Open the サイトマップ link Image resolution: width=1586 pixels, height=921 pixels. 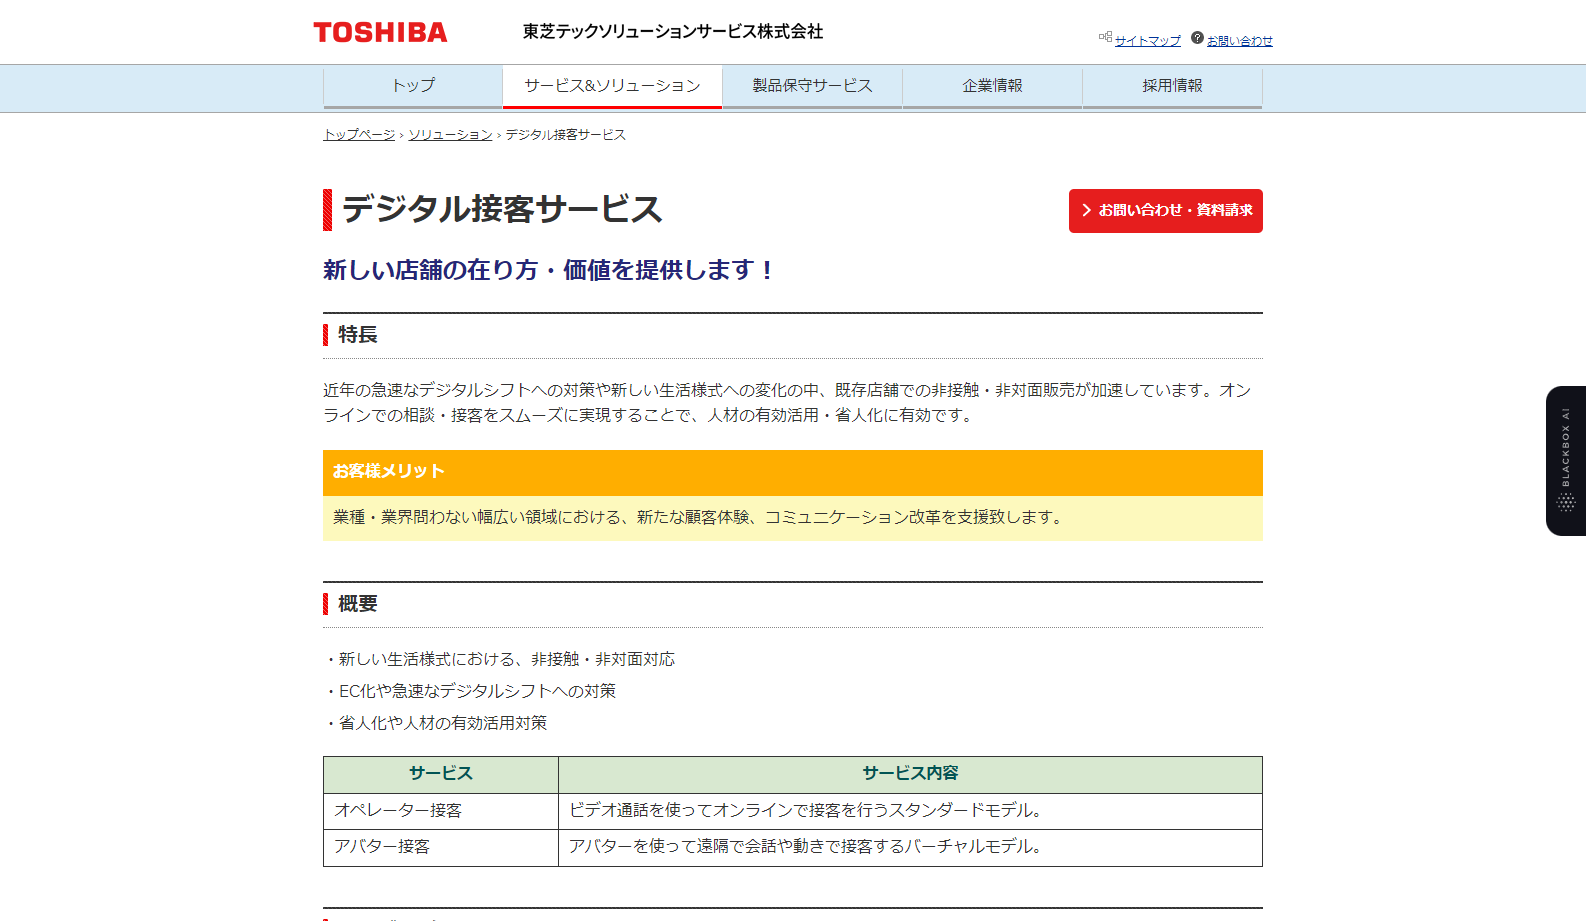click(1147, 41)
